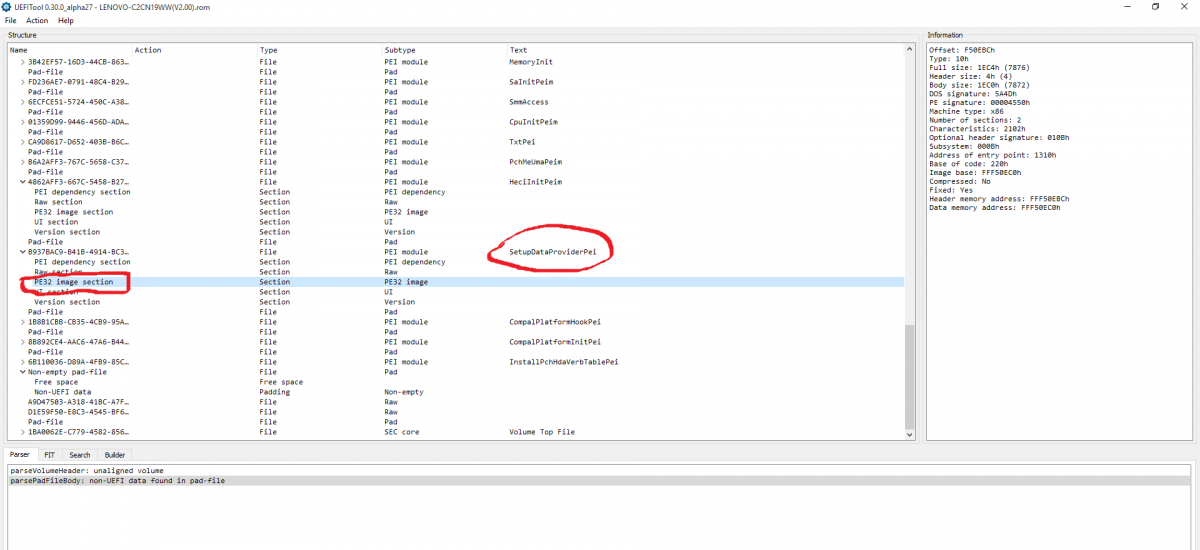
Task: Open the Action menu
Action: pos(37,20)
